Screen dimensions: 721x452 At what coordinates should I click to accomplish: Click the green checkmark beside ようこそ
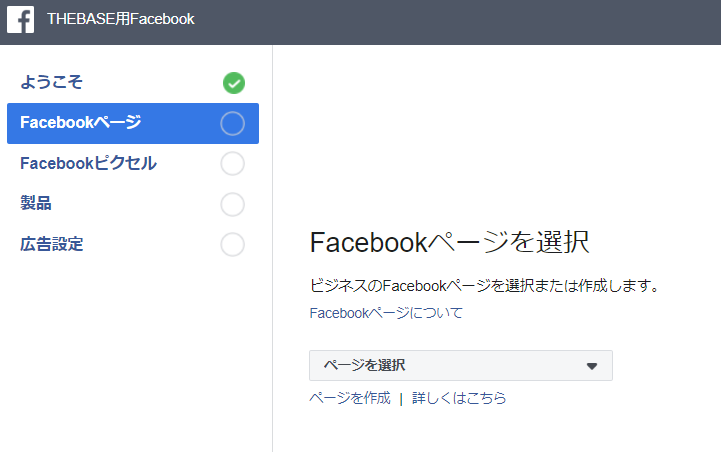point(234,83)
